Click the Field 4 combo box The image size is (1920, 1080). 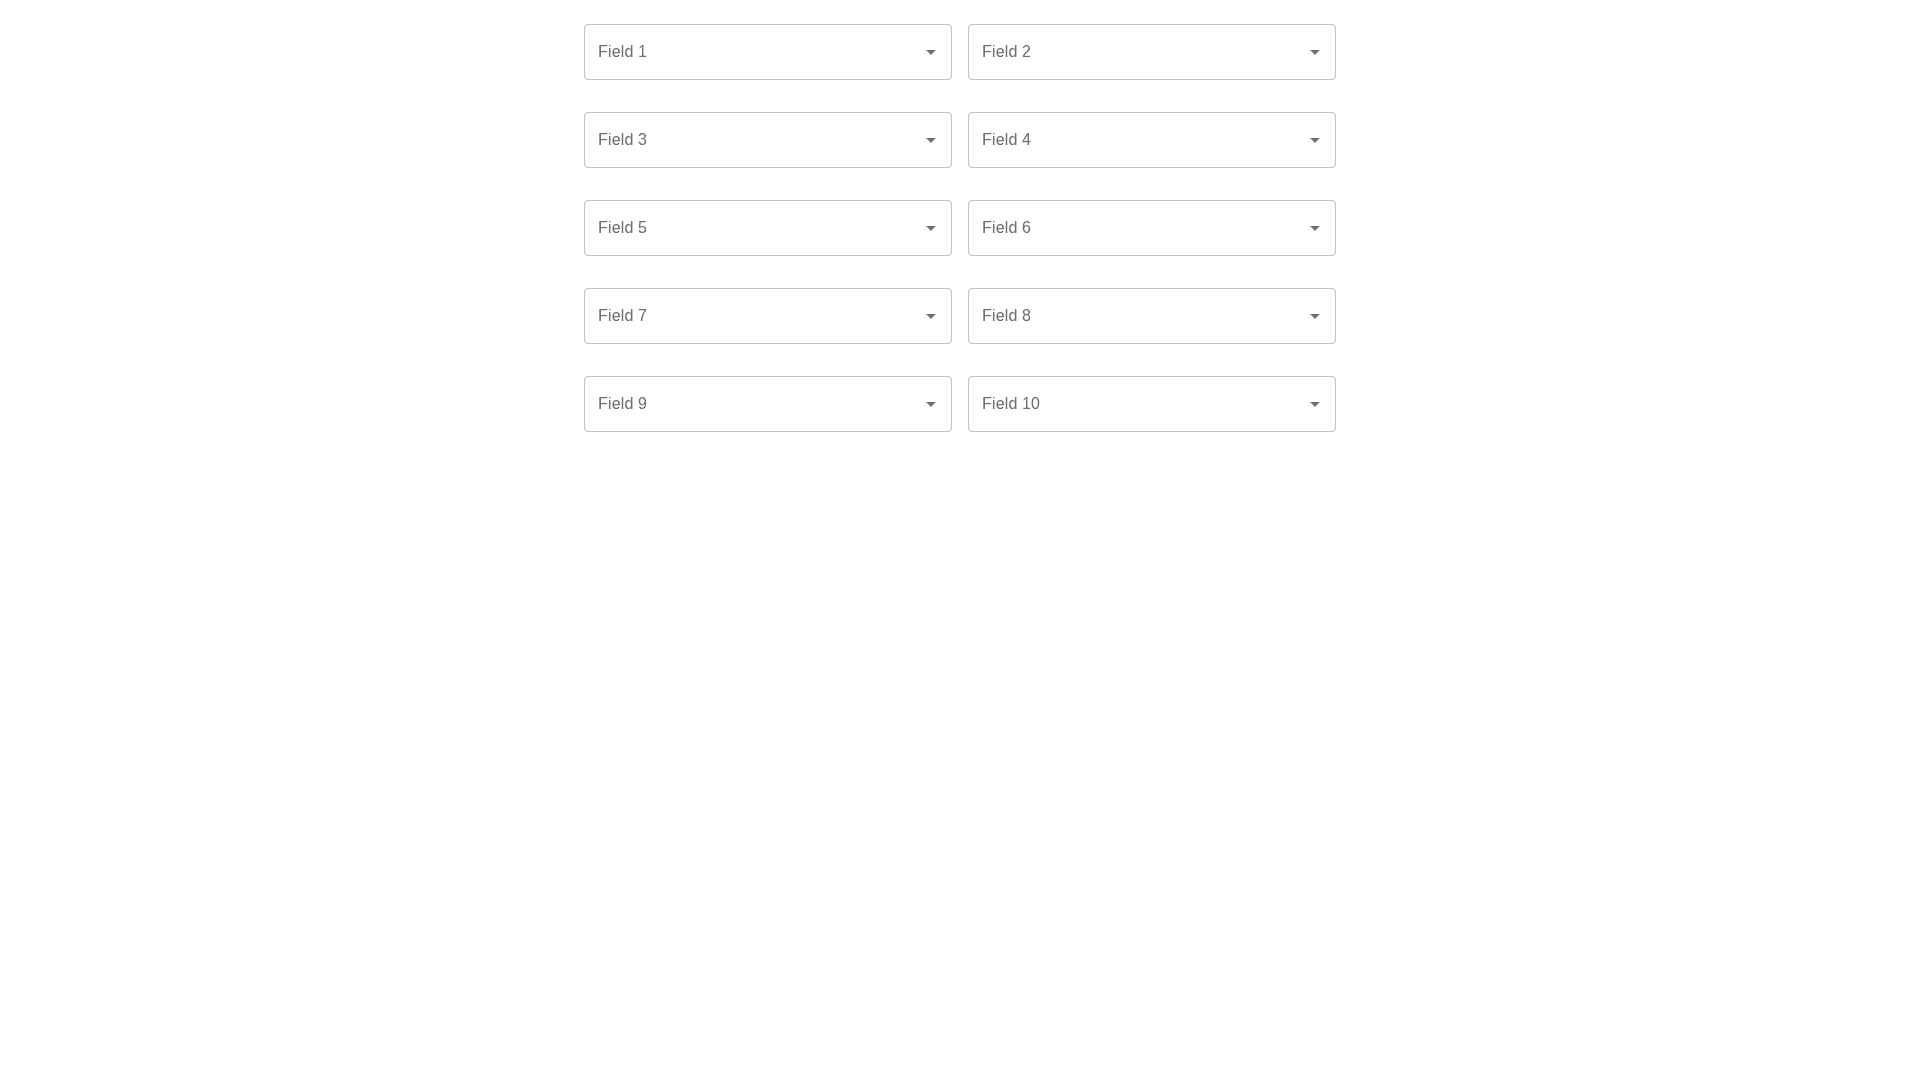coord(1151,140)
